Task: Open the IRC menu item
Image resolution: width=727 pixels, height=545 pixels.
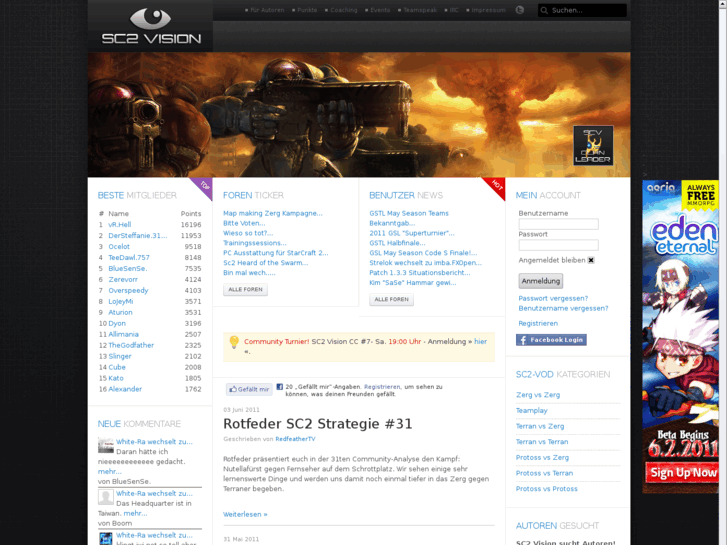Action: [452, 10]
